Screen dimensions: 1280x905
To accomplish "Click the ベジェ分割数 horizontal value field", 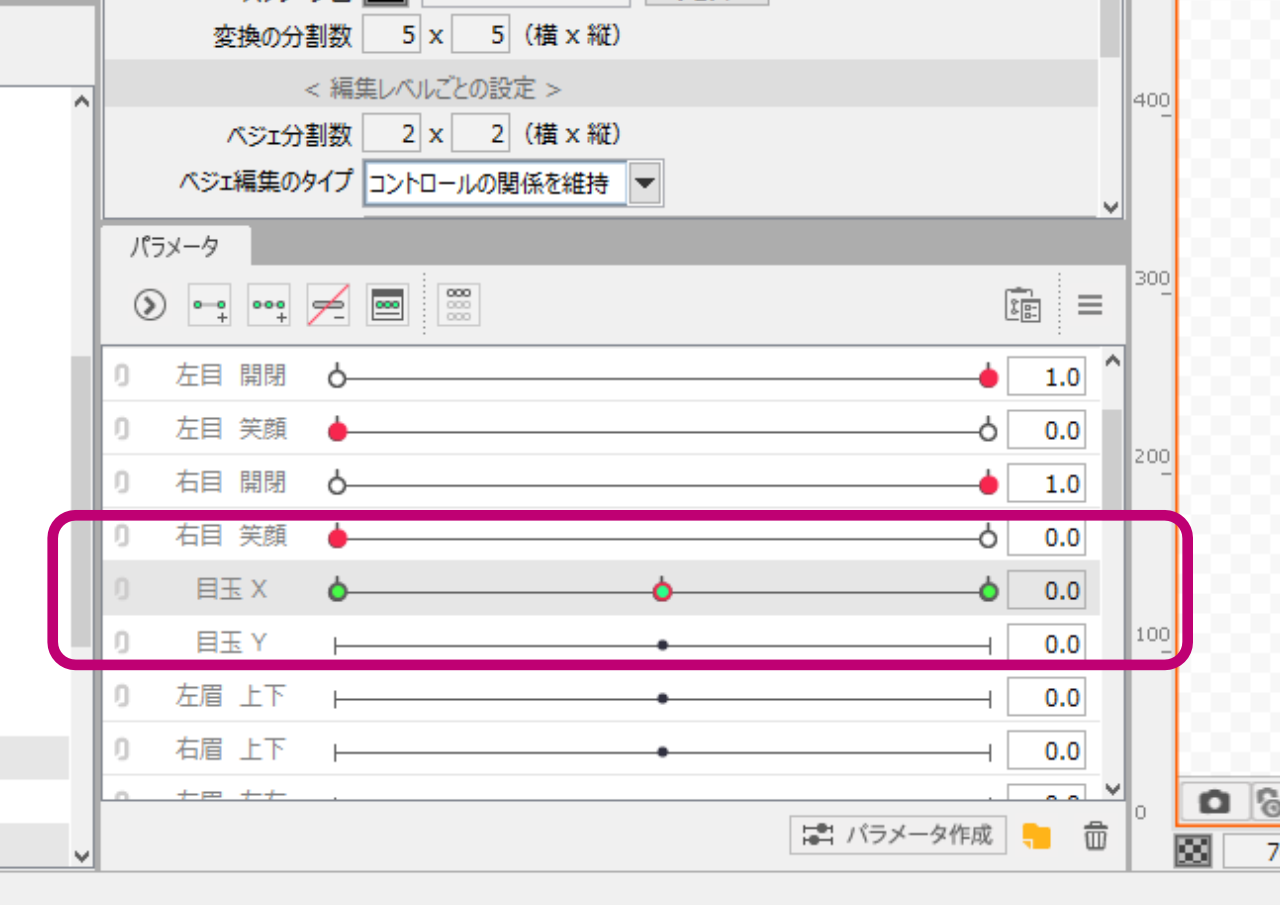I will (393, 133).
